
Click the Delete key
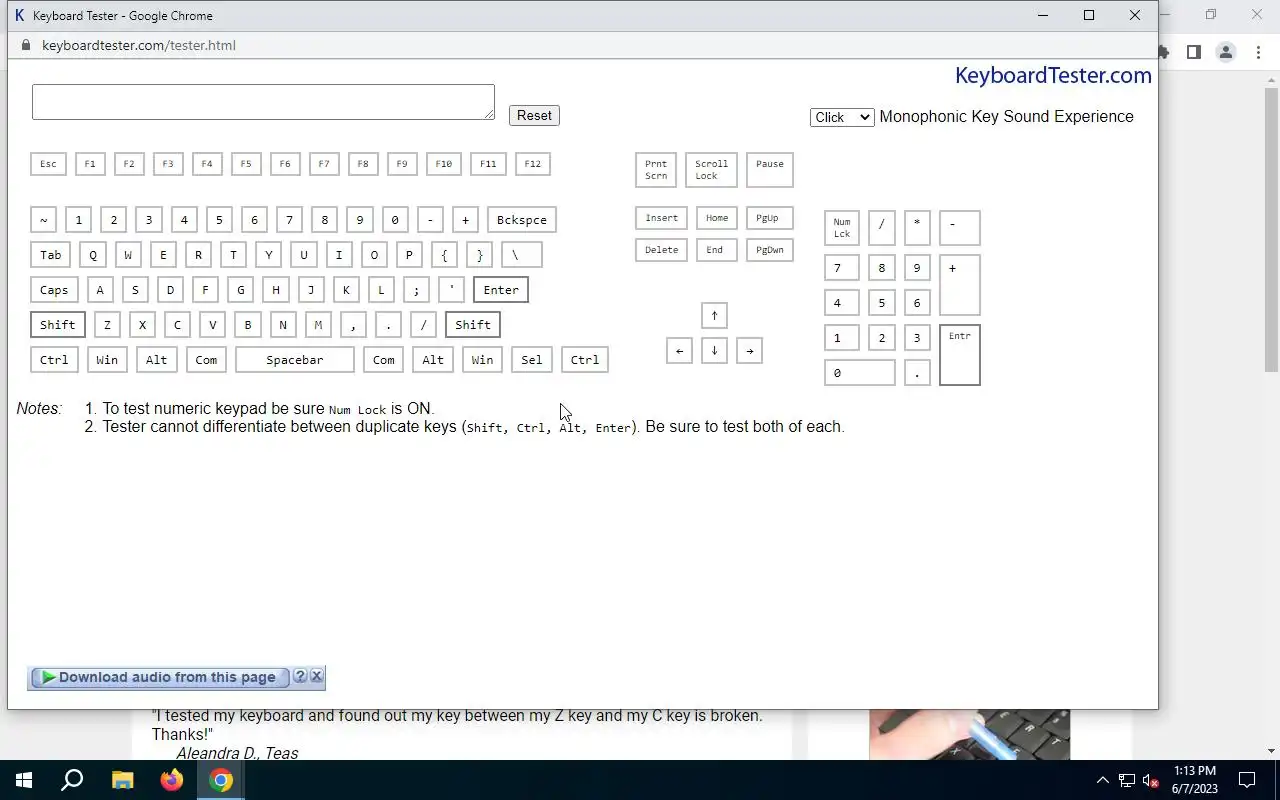661,250
